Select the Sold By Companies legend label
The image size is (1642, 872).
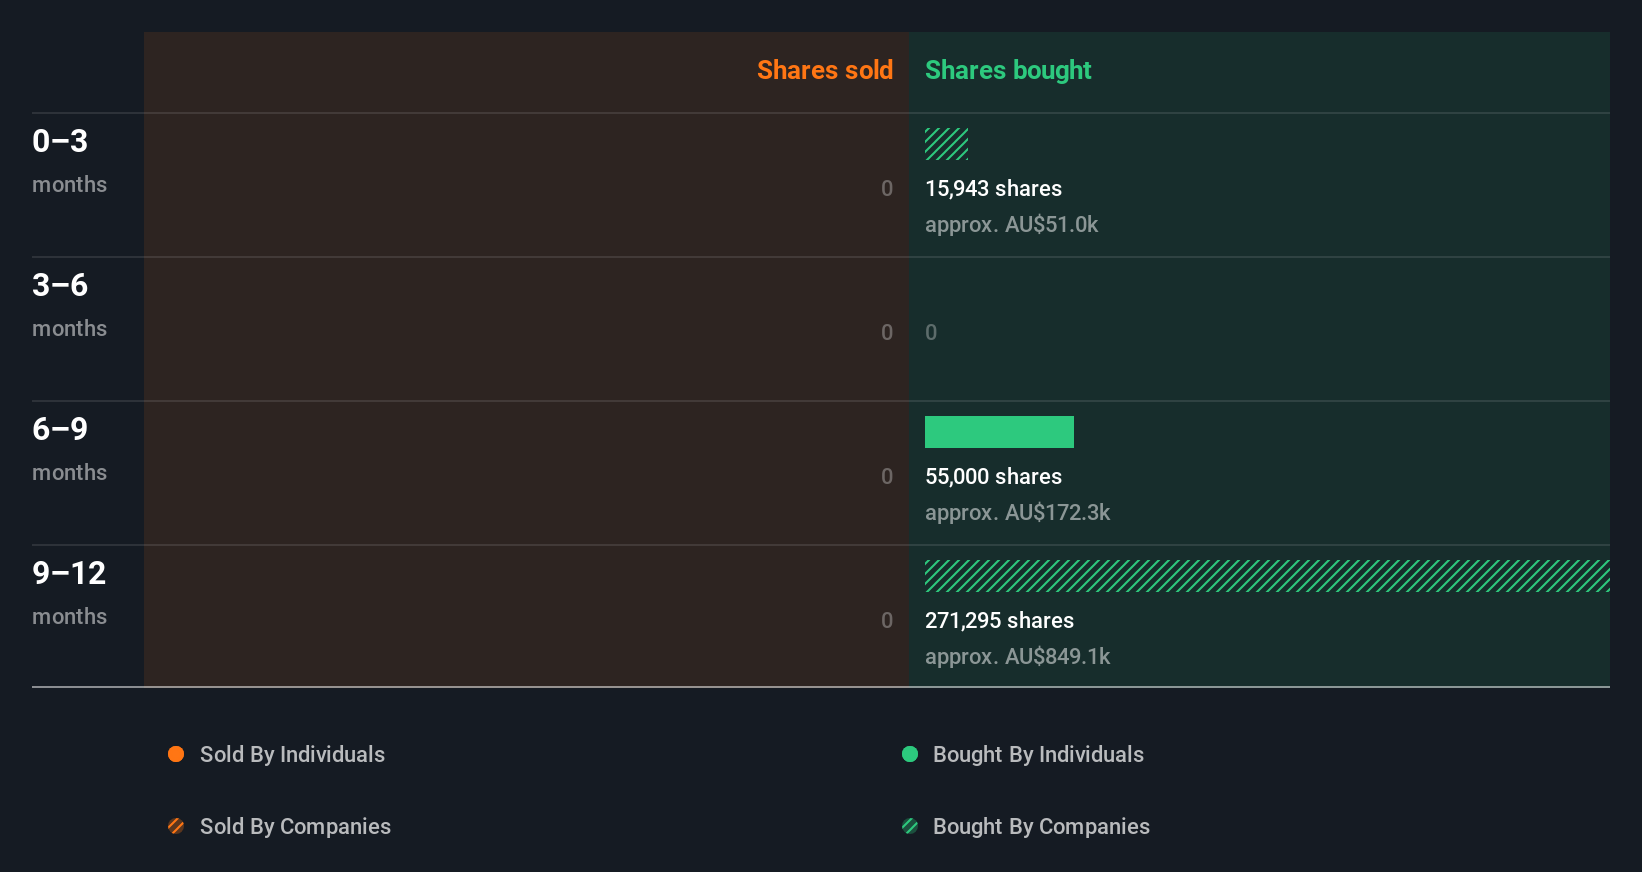(x=295, y=826)
